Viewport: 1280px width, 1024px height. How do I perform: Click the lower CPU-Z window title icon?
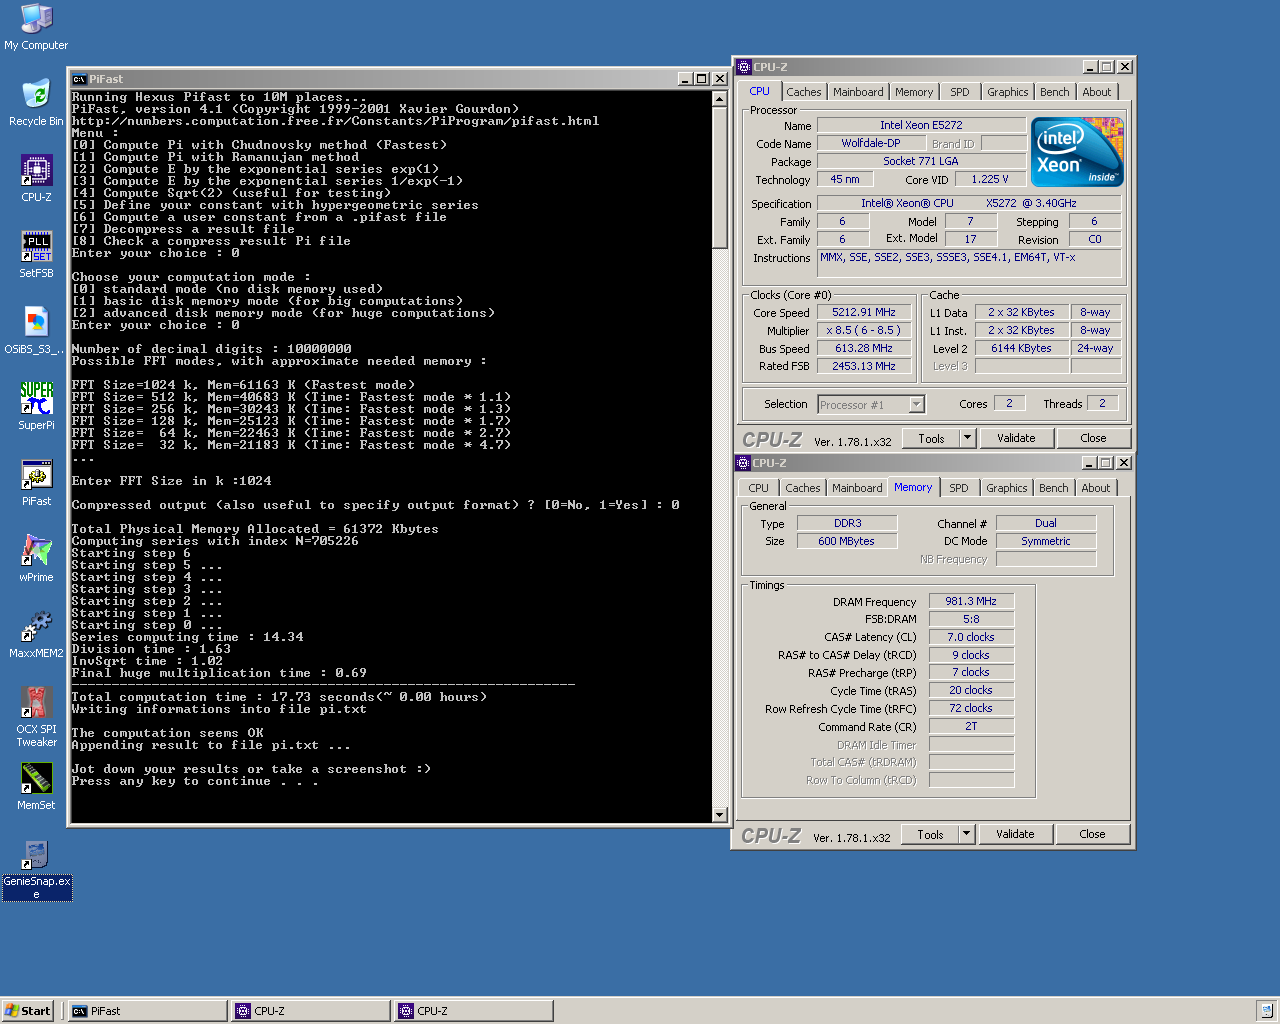tap(743, 463)
